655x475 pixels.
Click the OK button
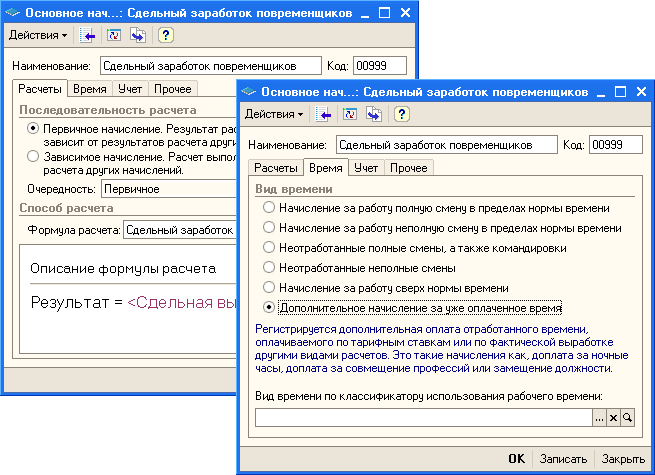517,459
